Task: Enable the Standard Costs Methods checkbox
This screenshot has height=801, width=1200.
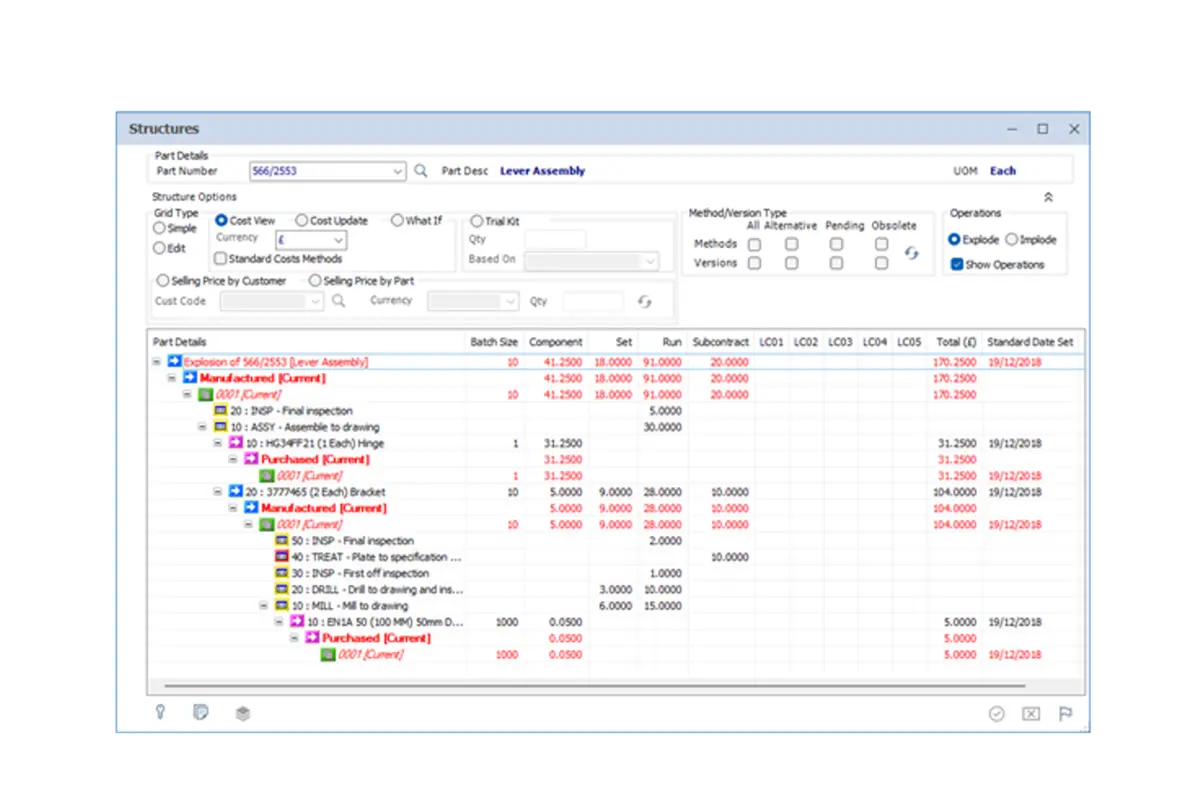Action: tap(220, 259)
